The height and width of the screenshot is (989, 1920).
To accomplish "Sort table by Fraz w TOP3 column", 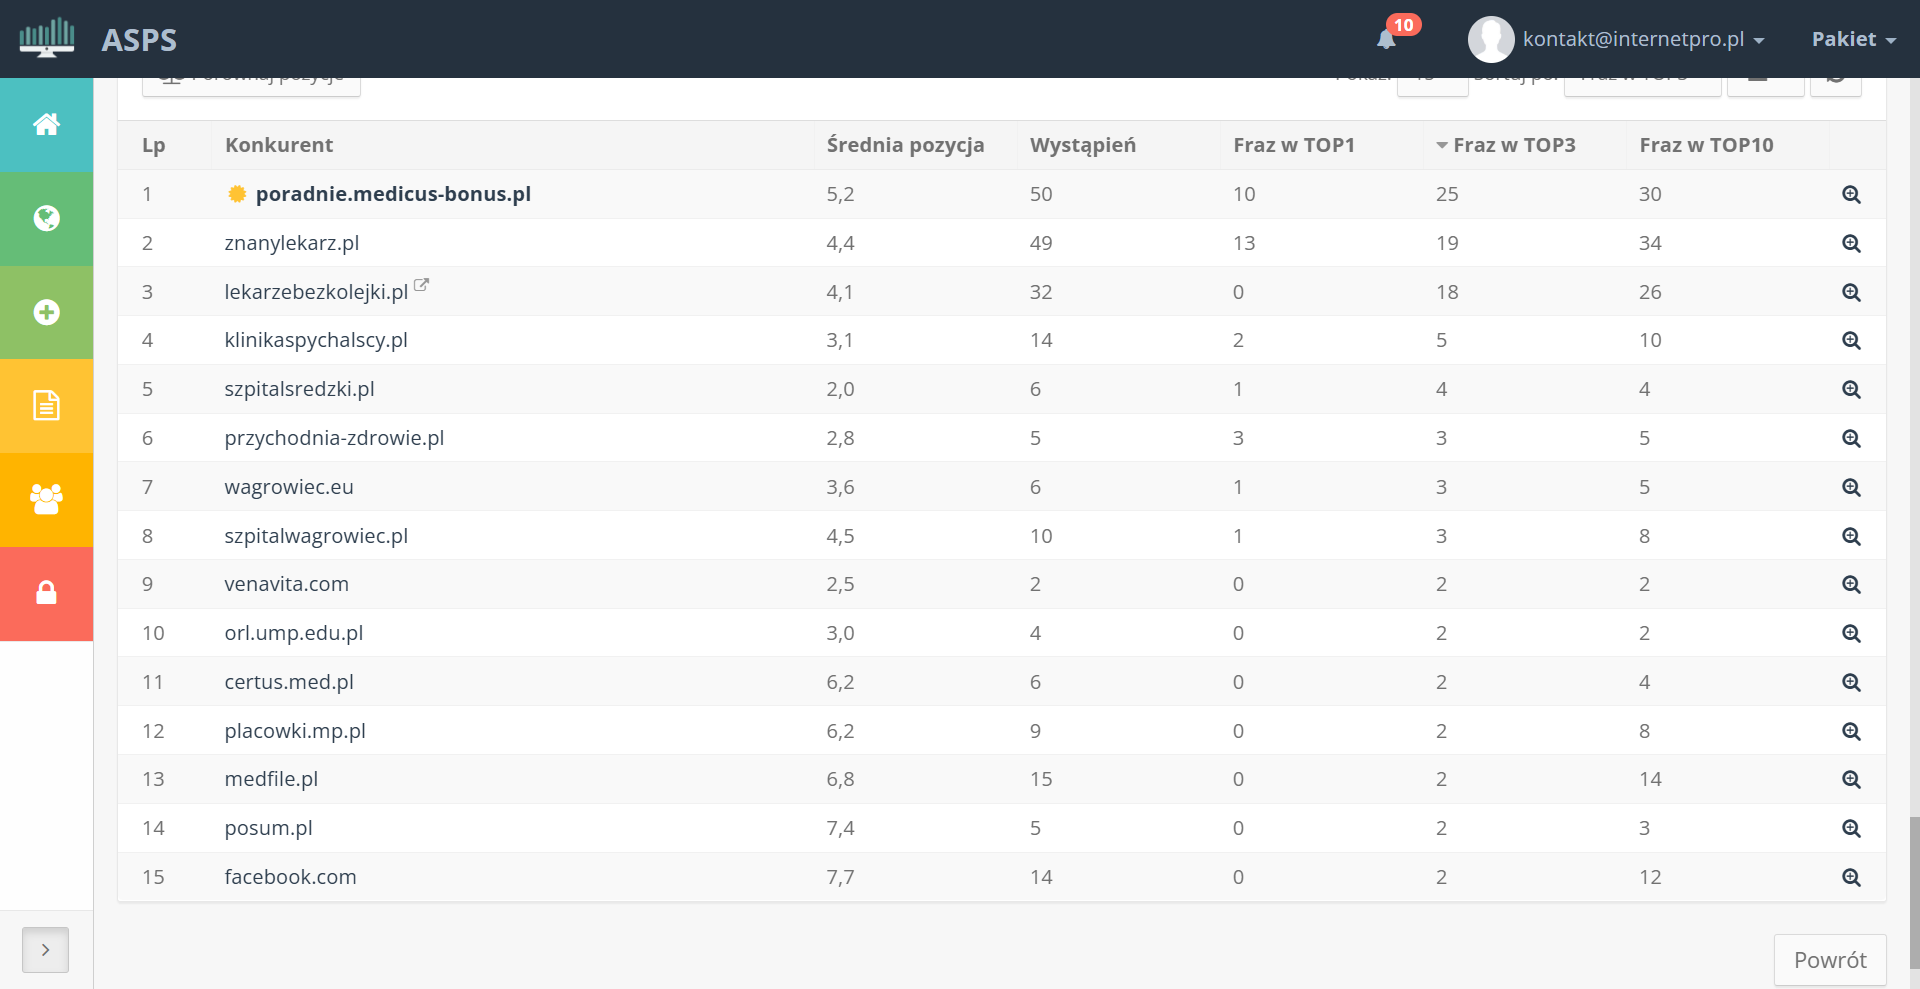I will click(1513, 145).
